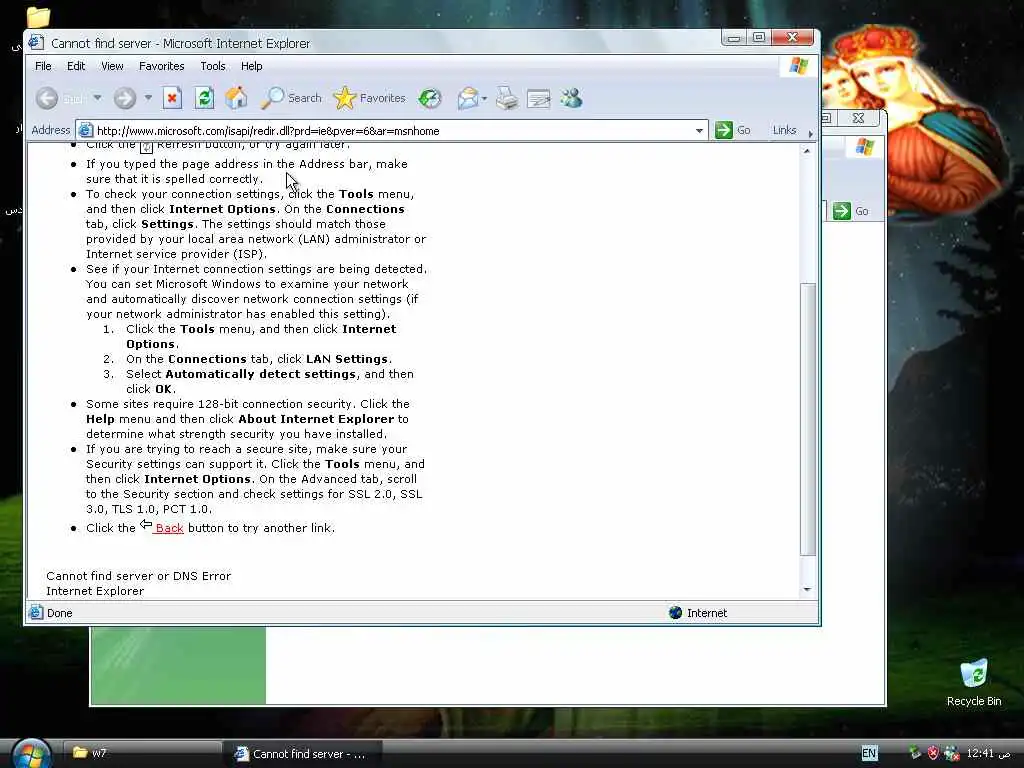Open the View menu
The height and width of the screenshot is (768, 1024).
click(112, 66)
